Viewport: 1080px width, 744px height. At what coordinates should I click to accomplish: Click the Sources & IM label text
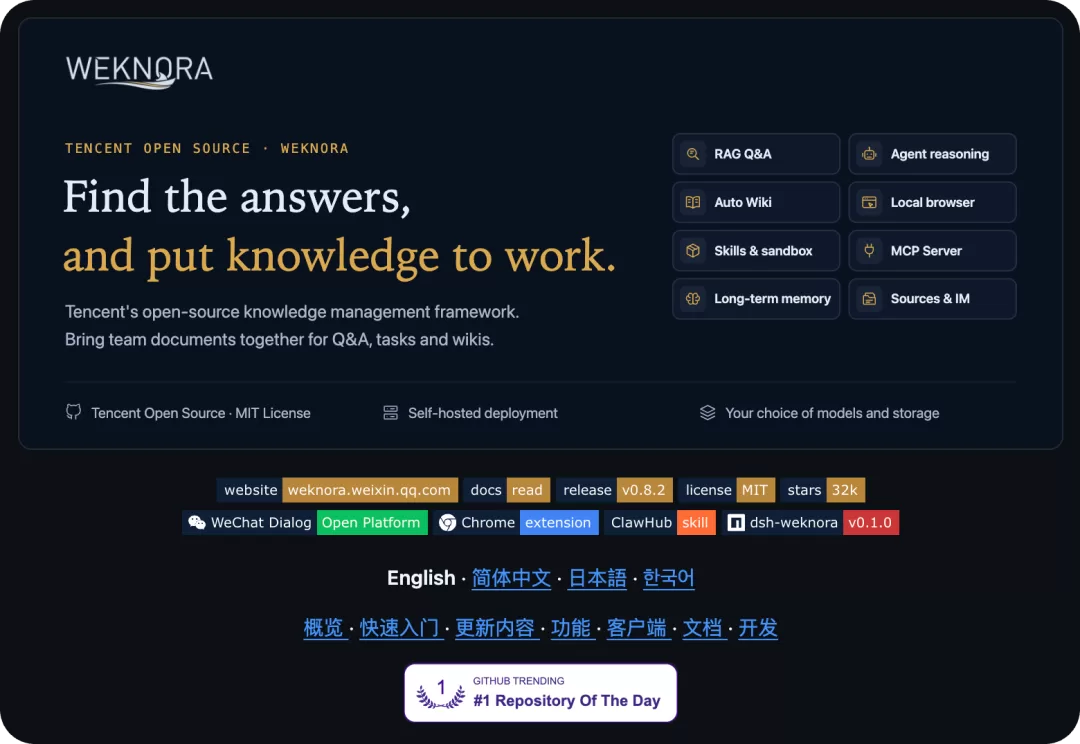coord(930,298)
